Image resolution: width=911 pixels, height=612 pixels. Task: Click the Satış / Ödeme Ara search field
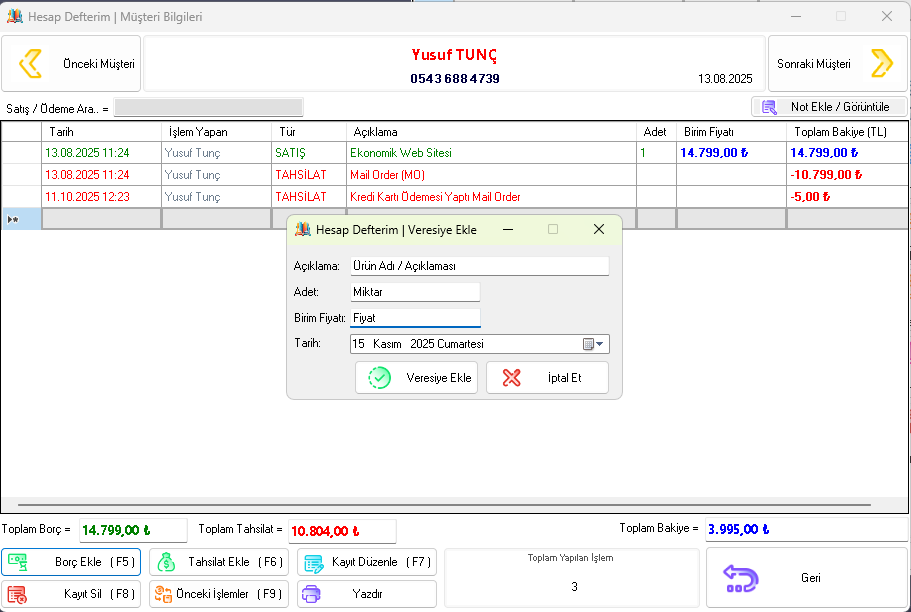tap(208, 107)
